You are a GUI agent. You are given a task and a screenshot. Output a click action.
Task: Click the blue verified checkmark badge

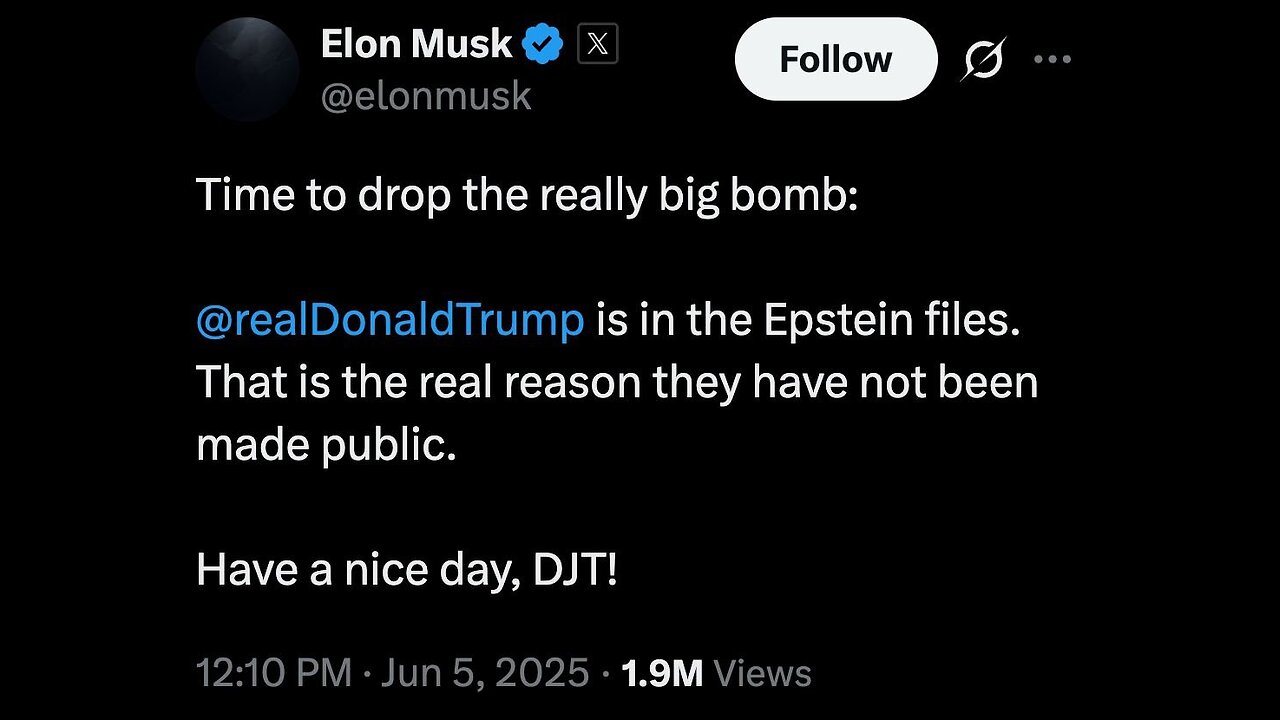click(x=544, y=45)
